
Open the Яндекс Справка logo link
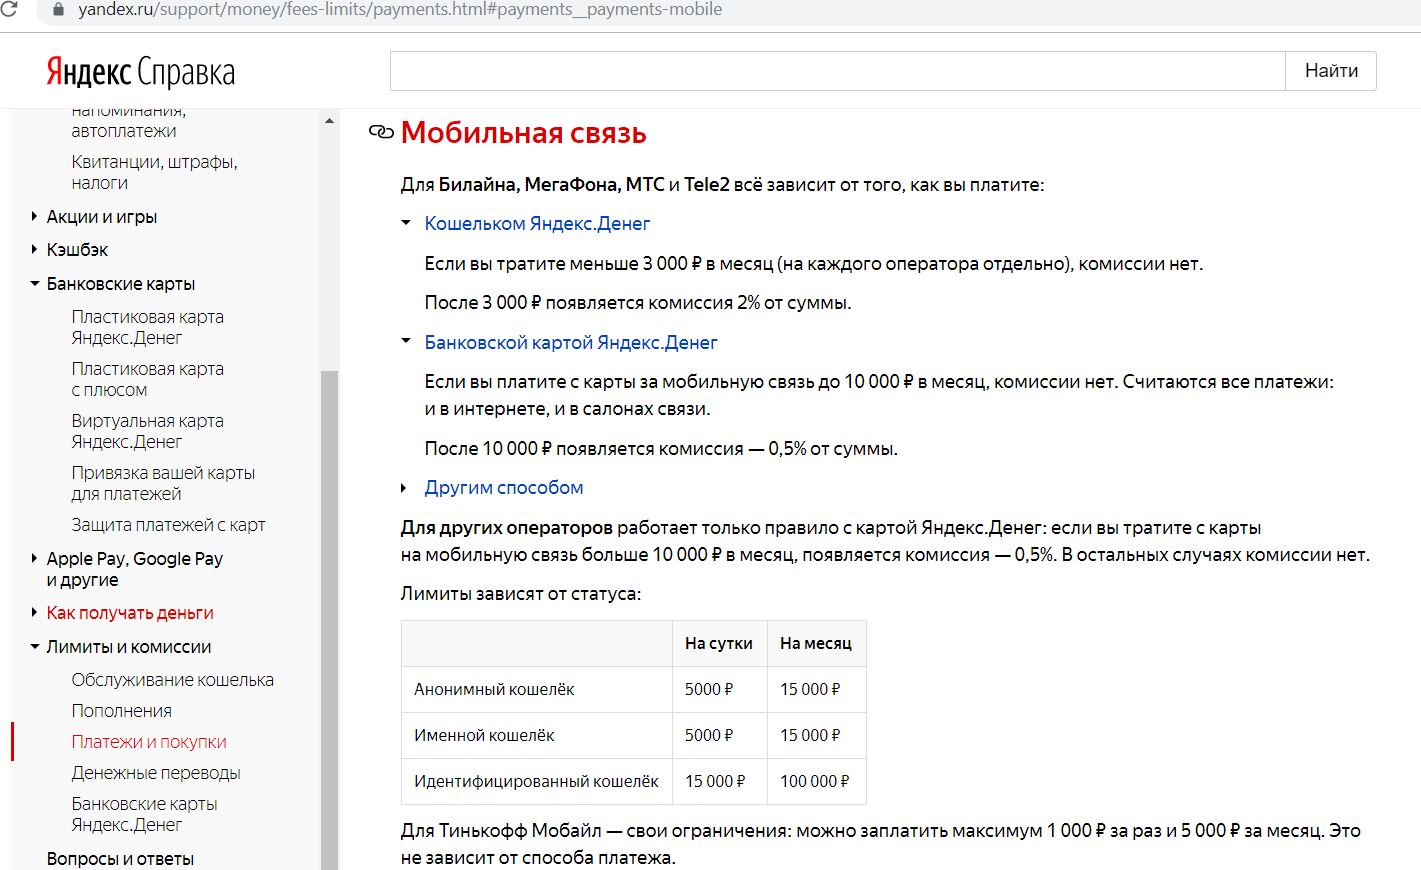pos(141,72)
